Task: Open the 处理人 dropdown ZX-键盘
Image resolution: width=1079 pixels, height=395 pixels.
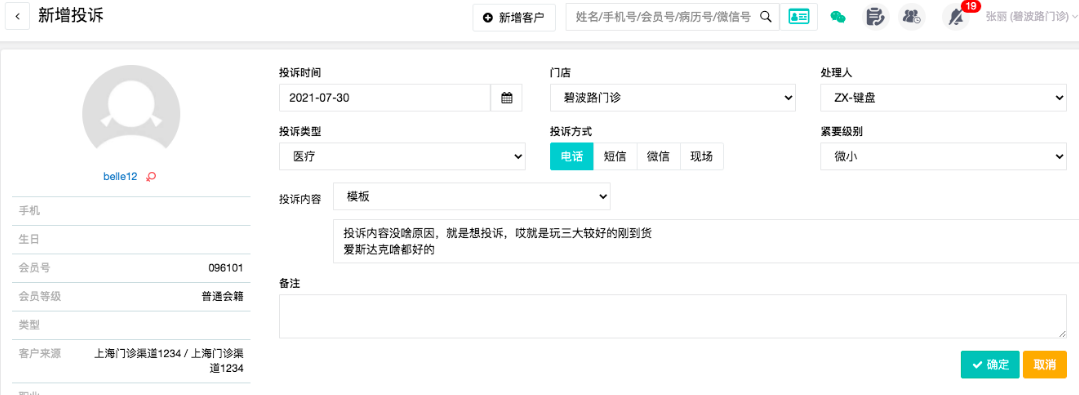Action: [x=943, y=98]
